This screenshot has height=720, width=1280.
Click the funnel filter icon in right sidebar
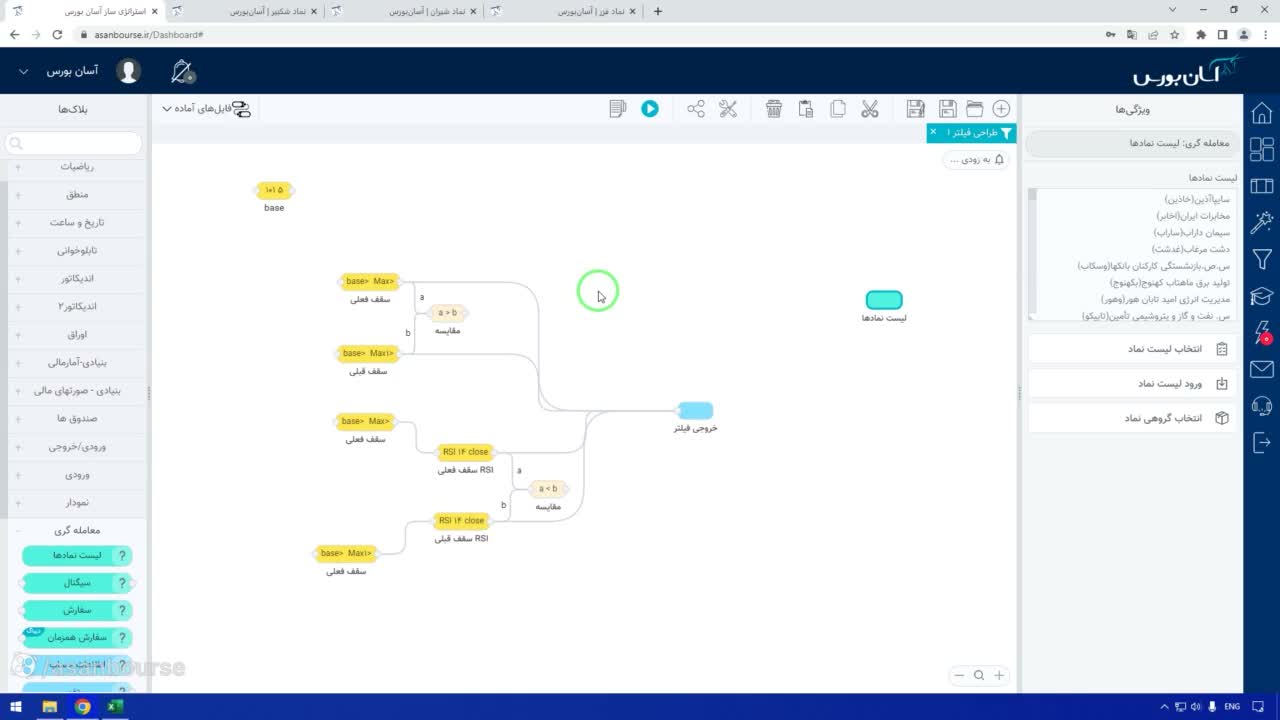click(1262, 259)
